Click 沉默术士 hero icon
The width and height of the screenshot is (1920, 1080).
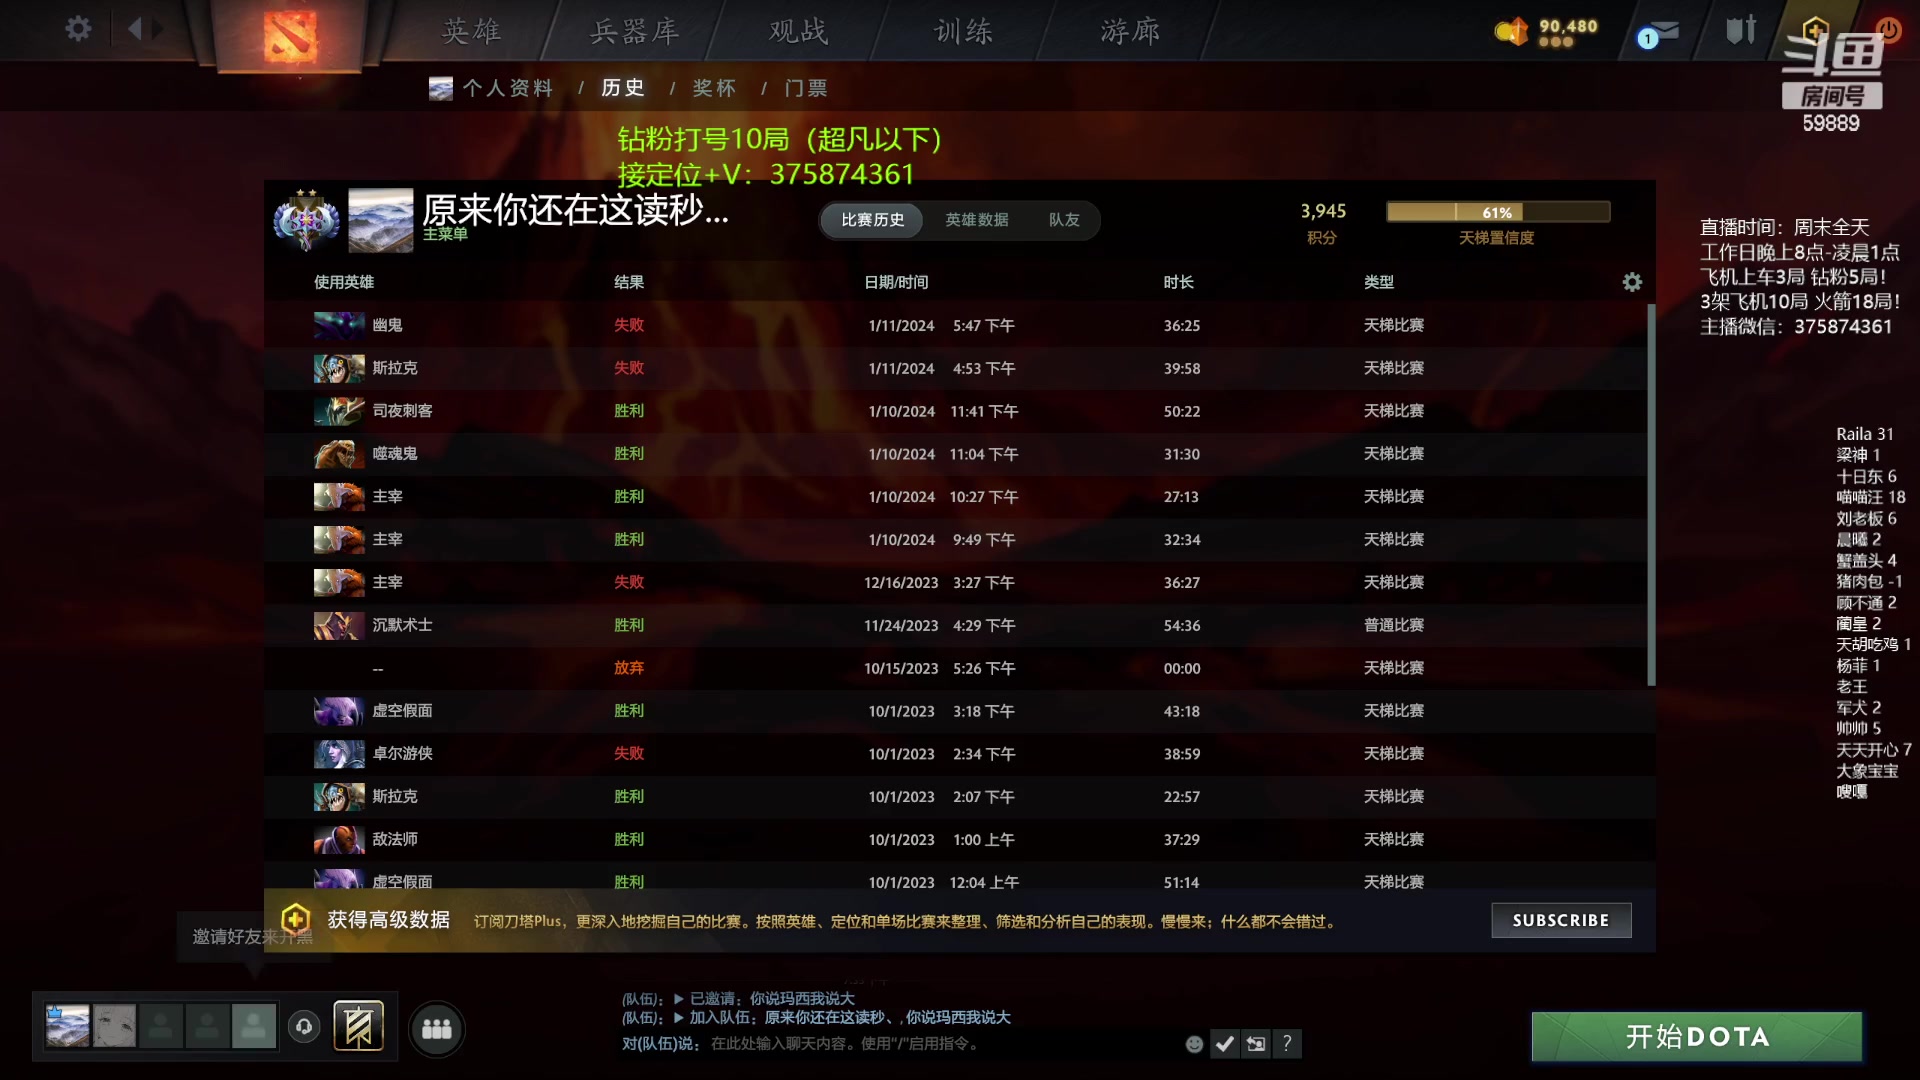339,625
